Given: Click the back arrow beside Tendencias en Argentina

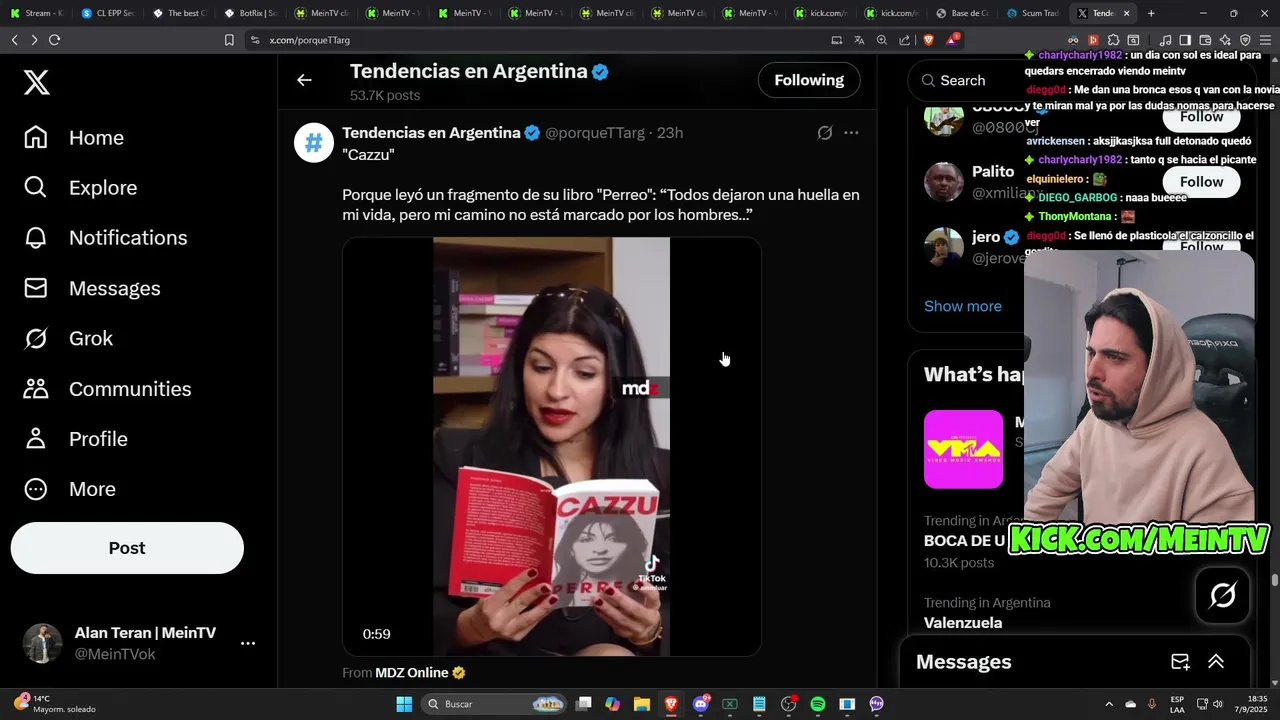Looking at the screenshot, I should (x=304, y=80).
